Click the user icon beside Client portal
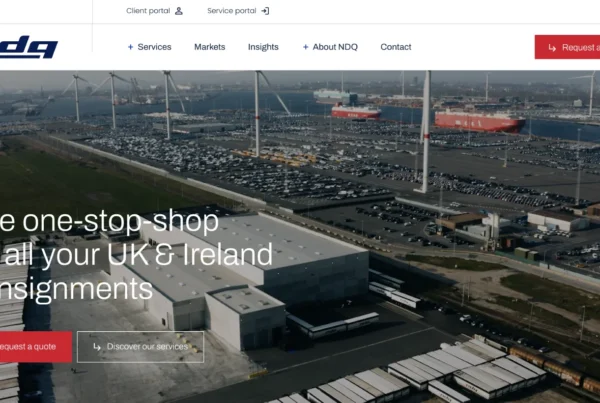Image resolution: width=600 pixels, height=403 pixels. point(179,11)
